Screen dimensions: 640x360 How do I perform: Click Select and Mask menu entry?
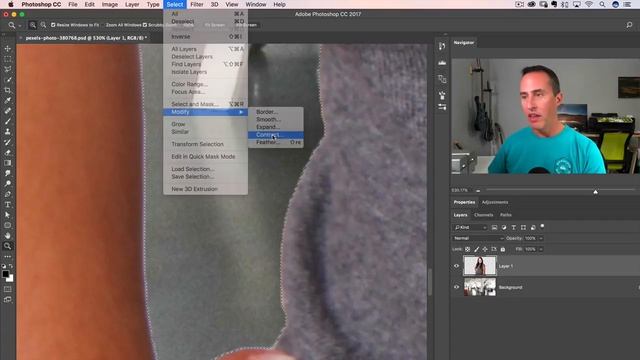pos(205,104)
